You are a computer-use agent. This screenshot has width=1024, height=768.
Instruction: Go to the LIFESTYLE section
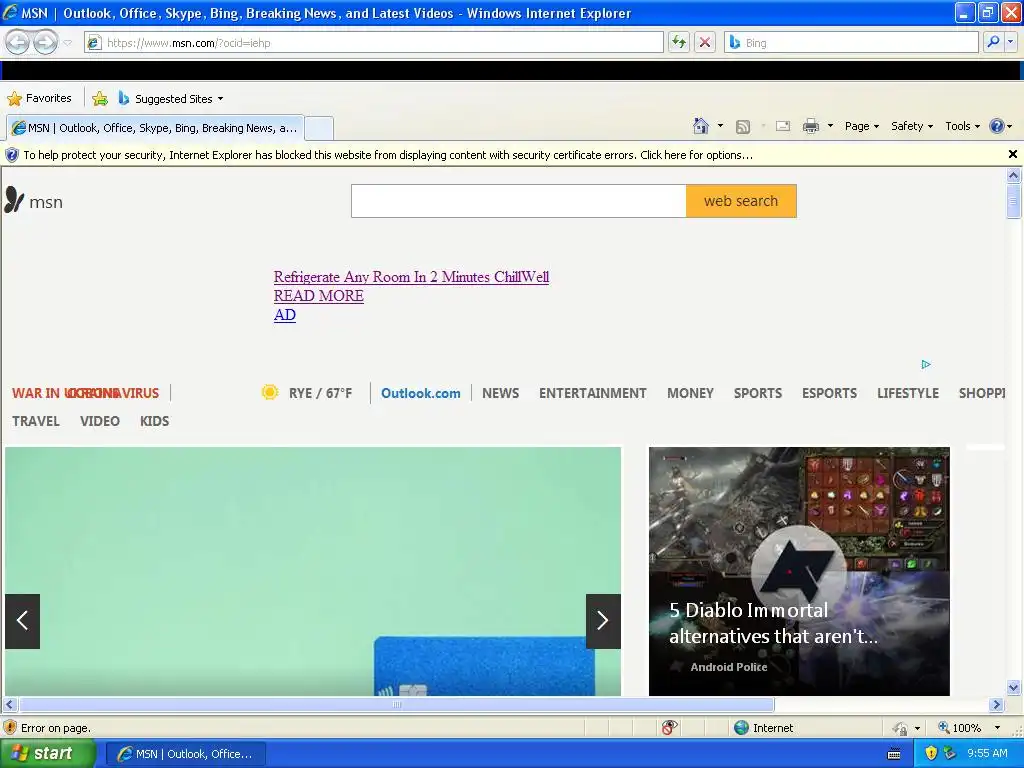908,393
